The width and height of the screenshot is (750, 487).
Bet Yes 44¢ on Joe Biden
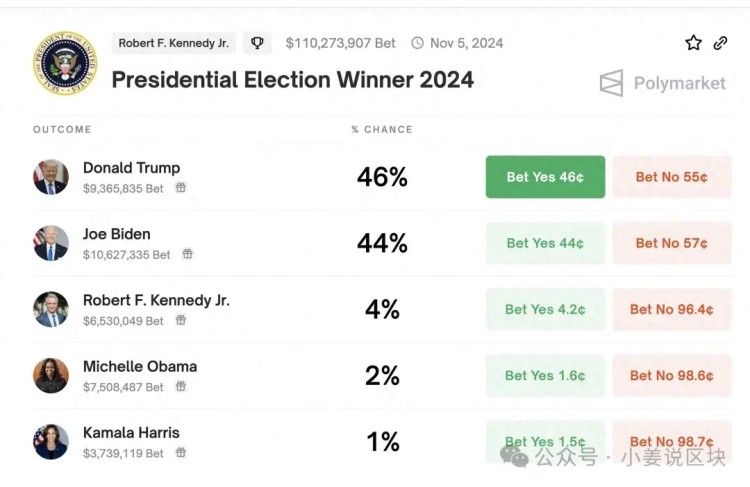pos(545,243)
